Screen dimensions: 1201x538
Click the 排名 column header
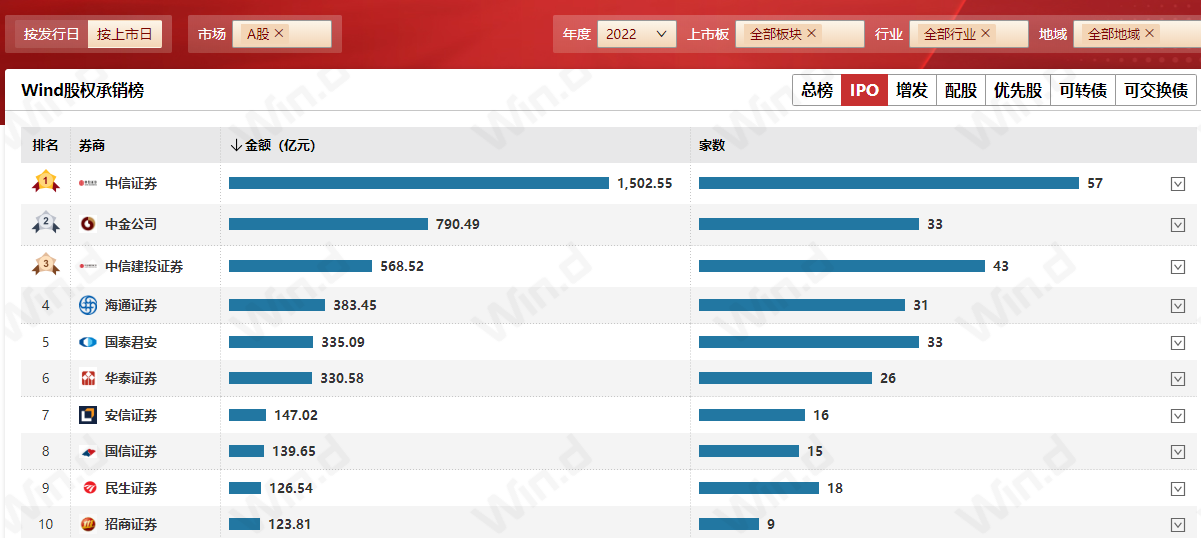pyautogui.click(x=45, y=145)
